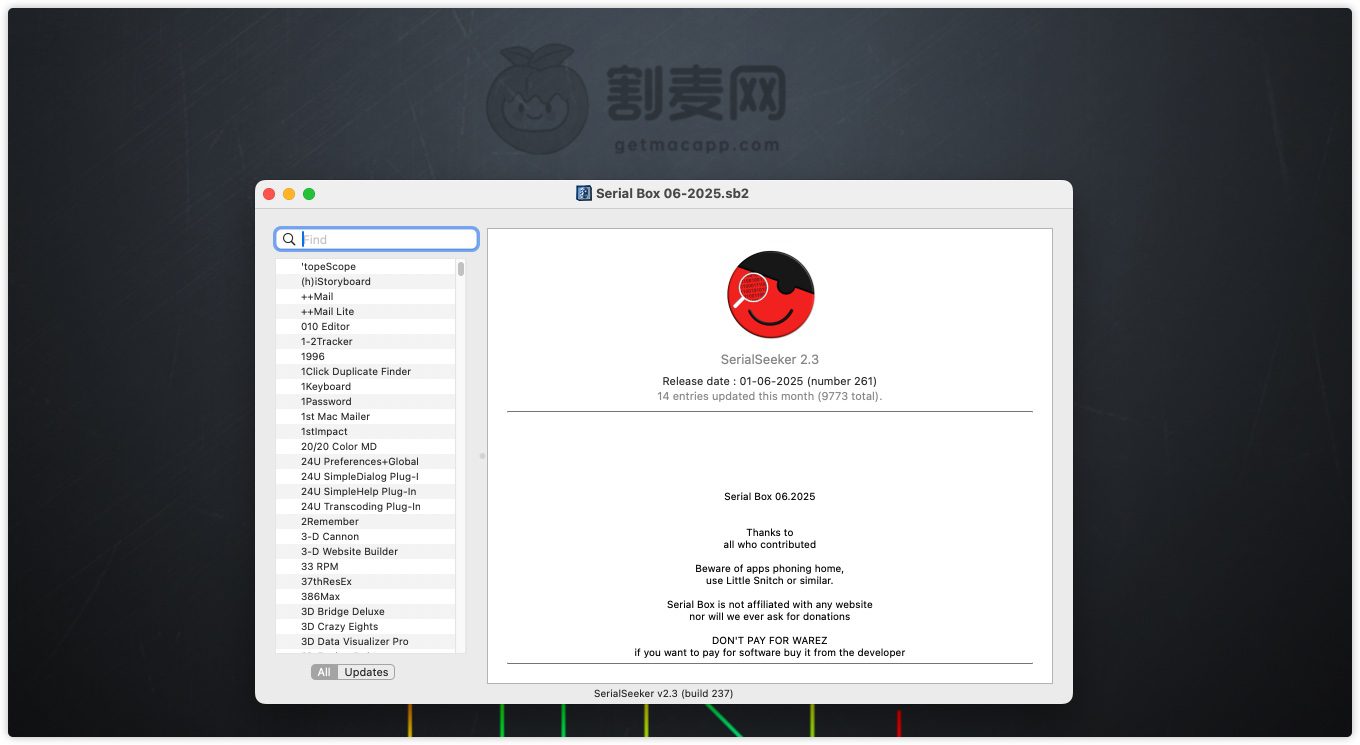Image resolution: width=1360 pixels, height=745 pixels.
Task: Open the 3-D Website Builder entry
Action: click(349, 552)
